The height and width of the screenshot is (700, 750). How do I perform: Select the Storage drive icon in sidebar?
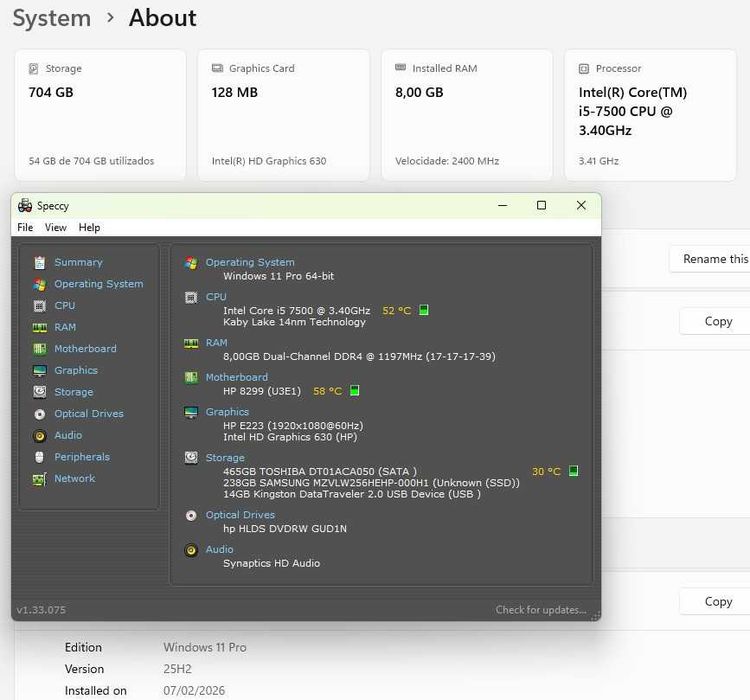tap(40, 392)
